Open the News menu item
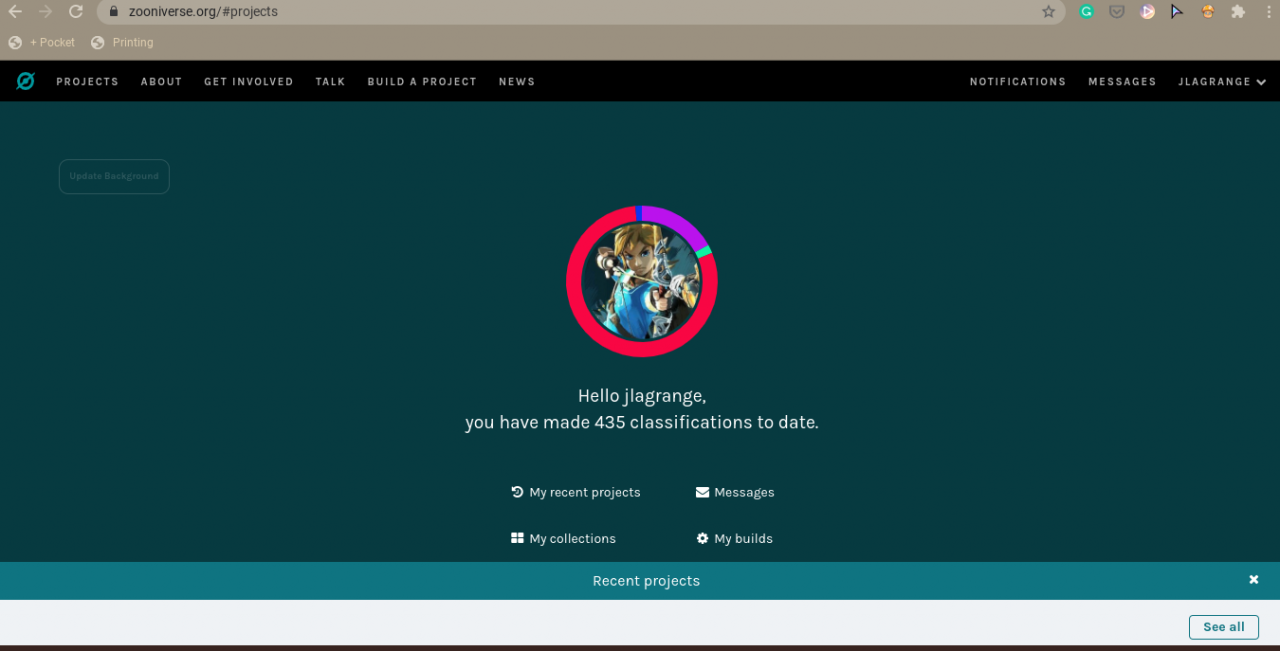1280x651 pixels. [517, 82]
